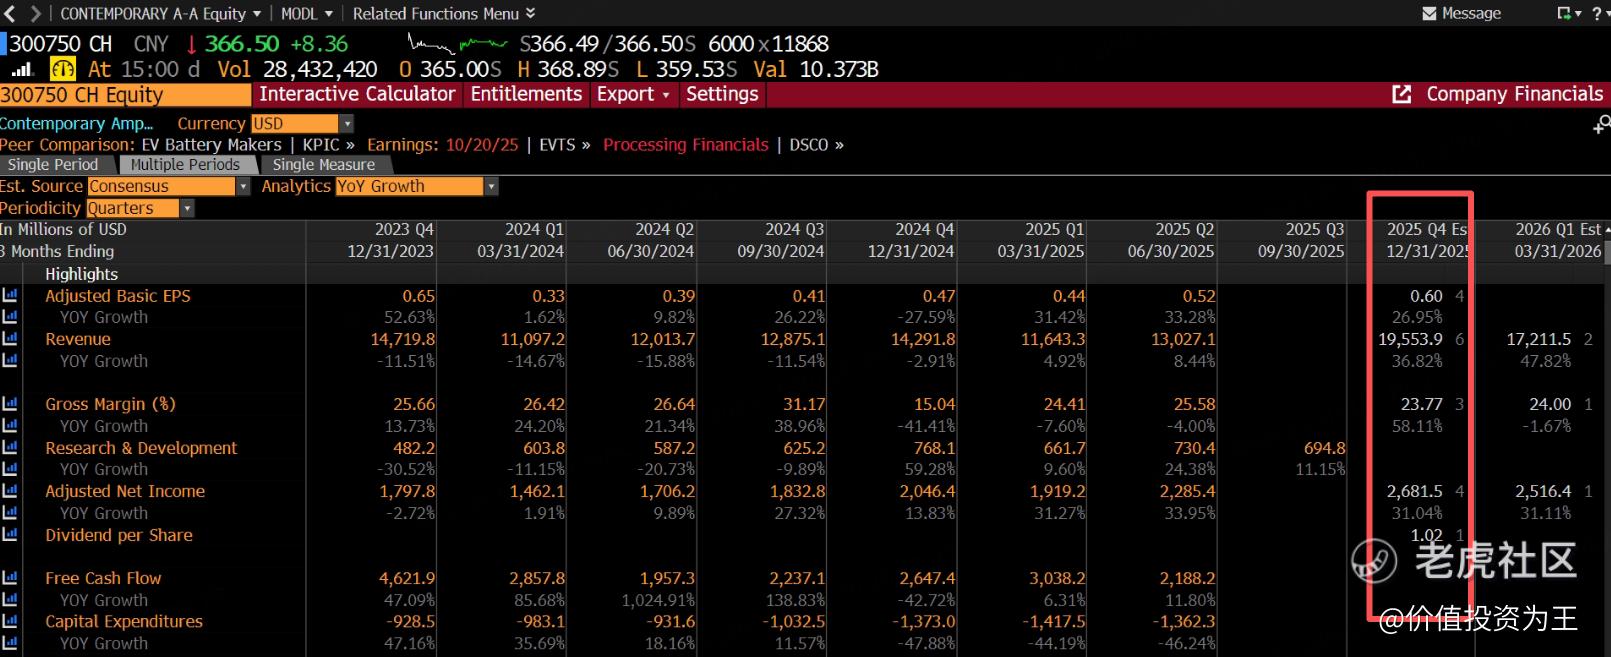The width and height of the screenshot is (1611, 657).
Task: Open the Export menu
Action: click(632, 94)
